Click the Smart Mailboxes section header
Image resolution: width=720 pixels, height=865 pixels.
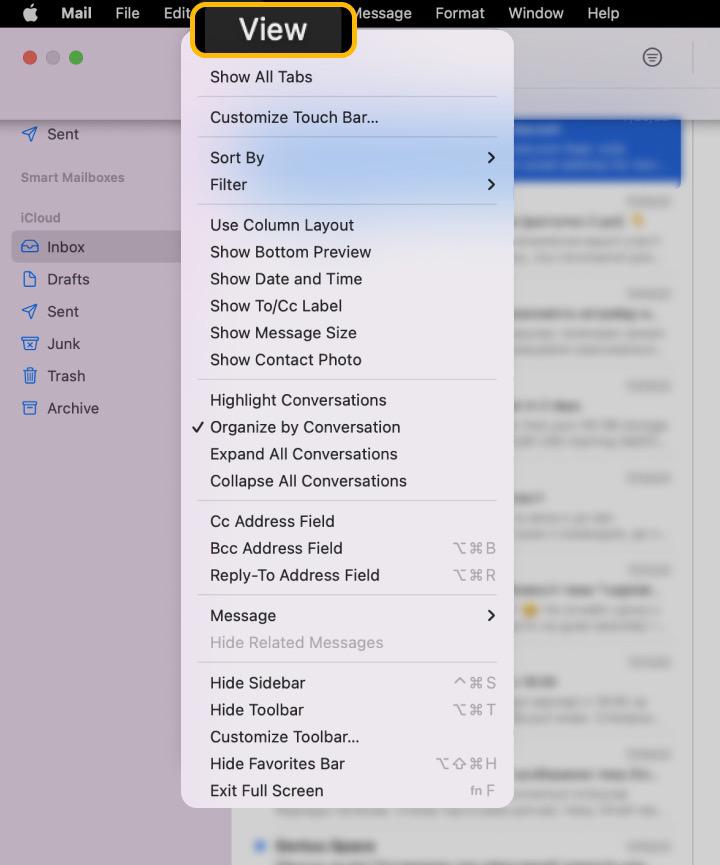(x=72, y=178)
